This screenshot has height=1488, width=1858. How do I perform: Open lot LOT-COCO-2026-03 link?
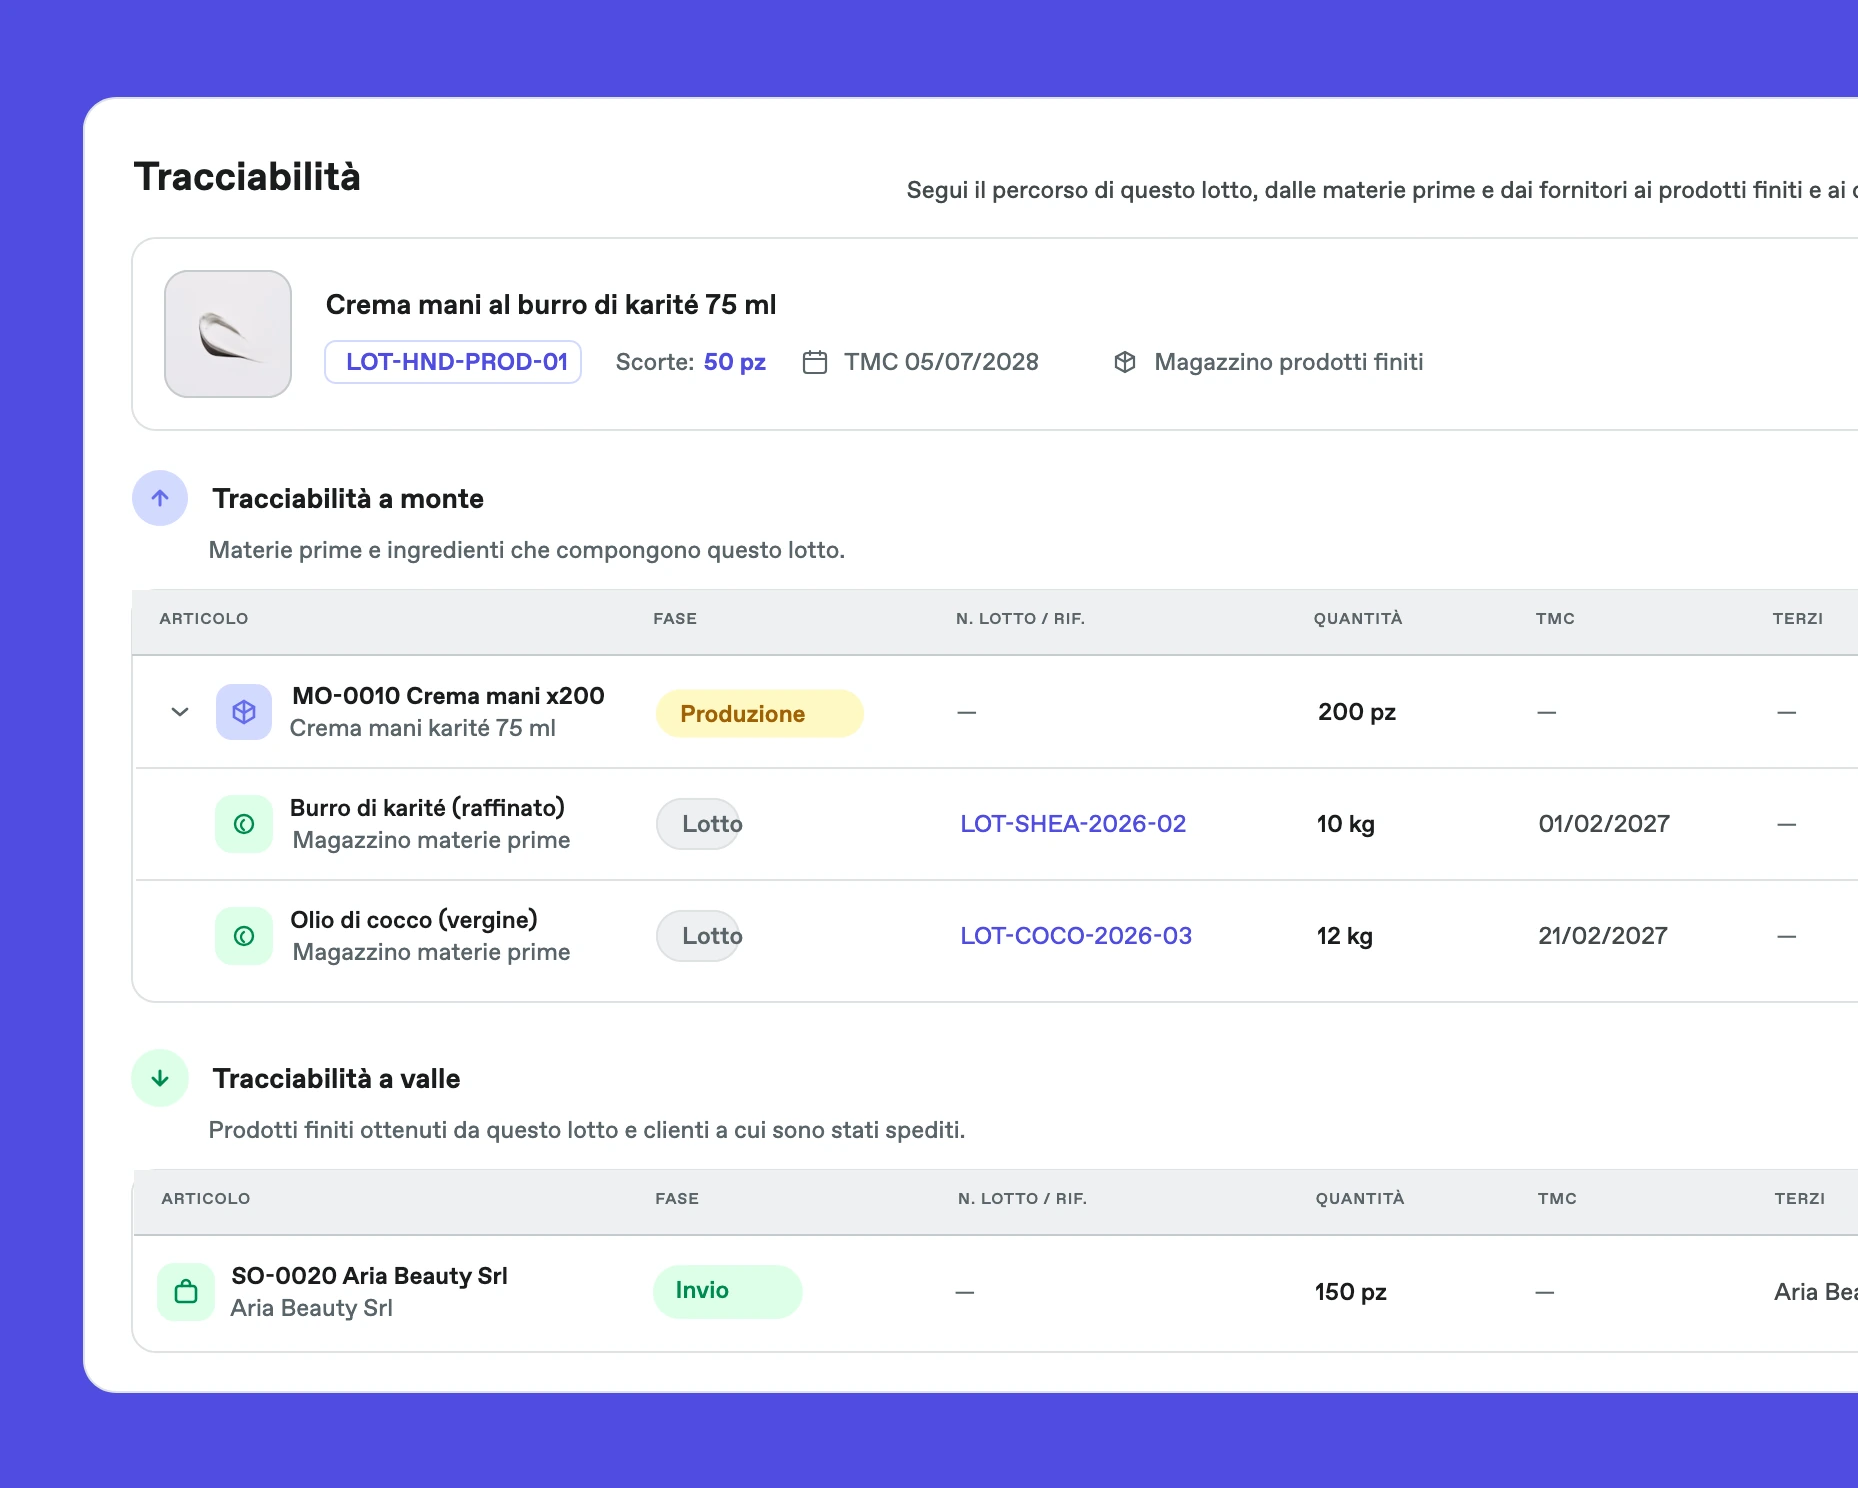[x=1076, y=936]
